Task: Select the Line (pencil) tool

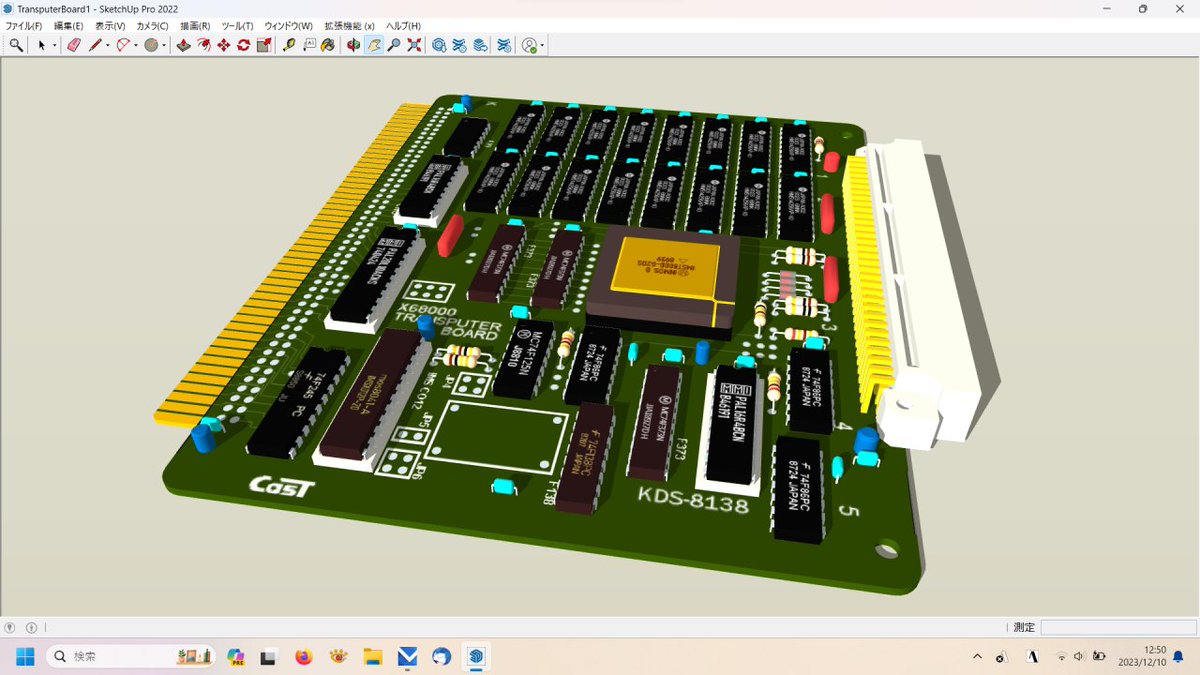Action: click(x=94, y=44)
